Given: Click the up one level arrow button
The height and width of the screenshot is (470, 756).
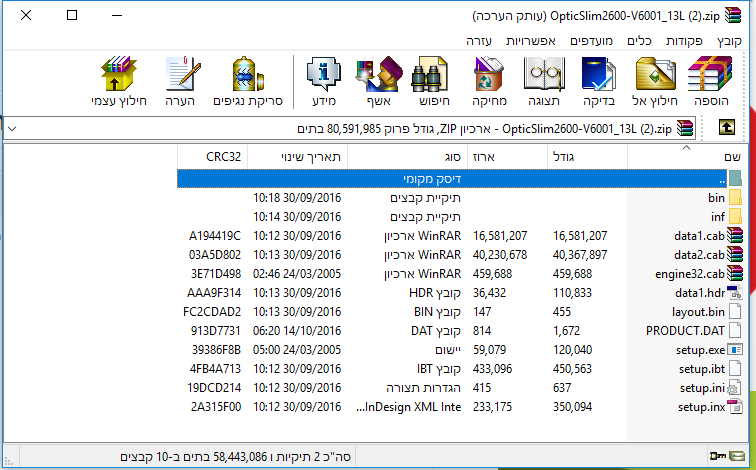Looking at the screenshot, I should coord(727,128).
